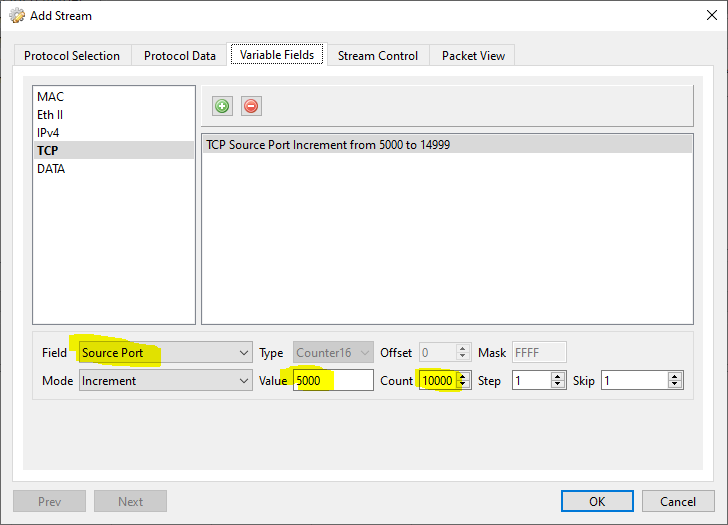Open the Mode dropdown showing Increment
728x525 pixels.
166,381
